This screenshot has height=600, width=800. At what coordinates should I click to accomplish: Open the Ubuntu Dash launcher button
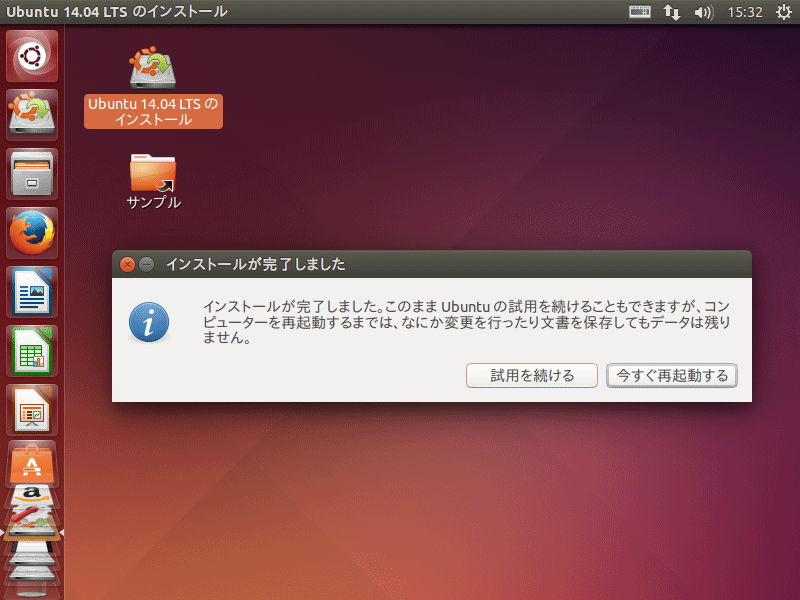(32, 56)
